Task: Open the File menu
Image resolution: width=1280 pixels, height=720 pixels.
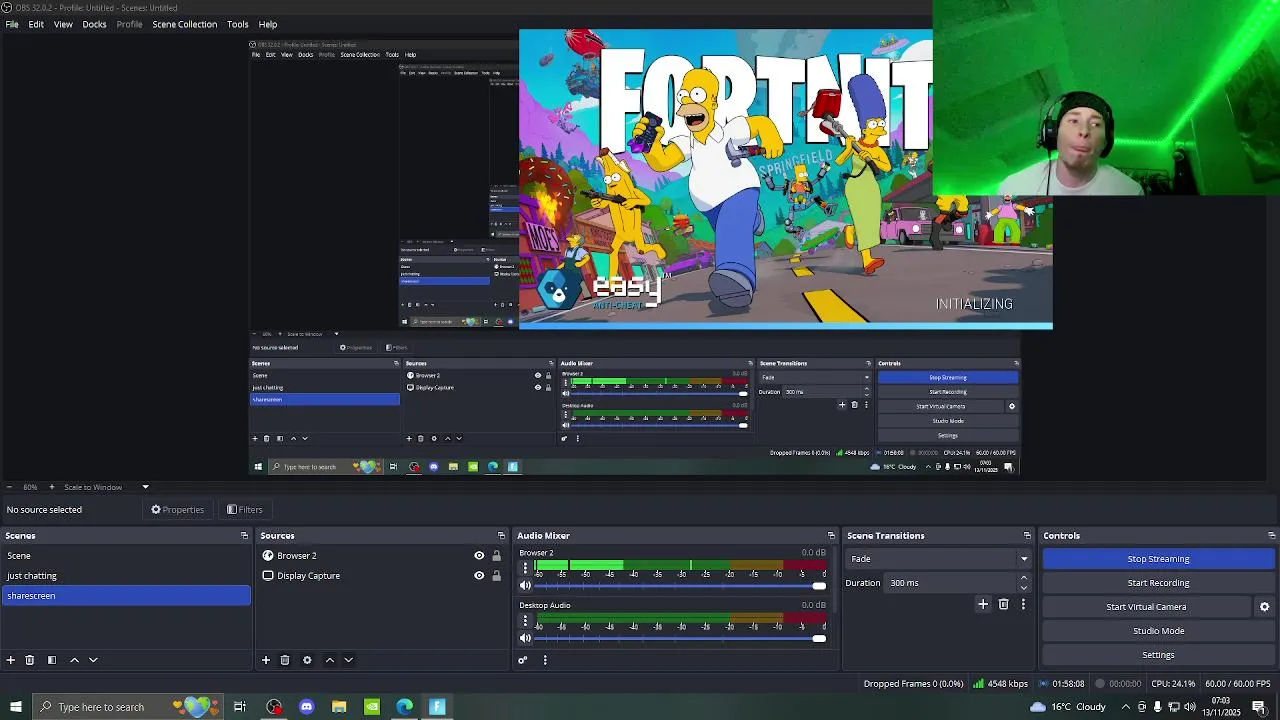Action: [x=12, y=24]
